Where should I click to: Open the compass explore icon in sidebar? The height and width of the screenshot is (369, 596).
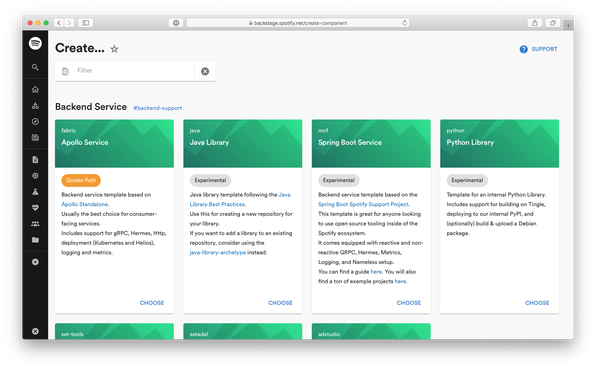(35, 122)
